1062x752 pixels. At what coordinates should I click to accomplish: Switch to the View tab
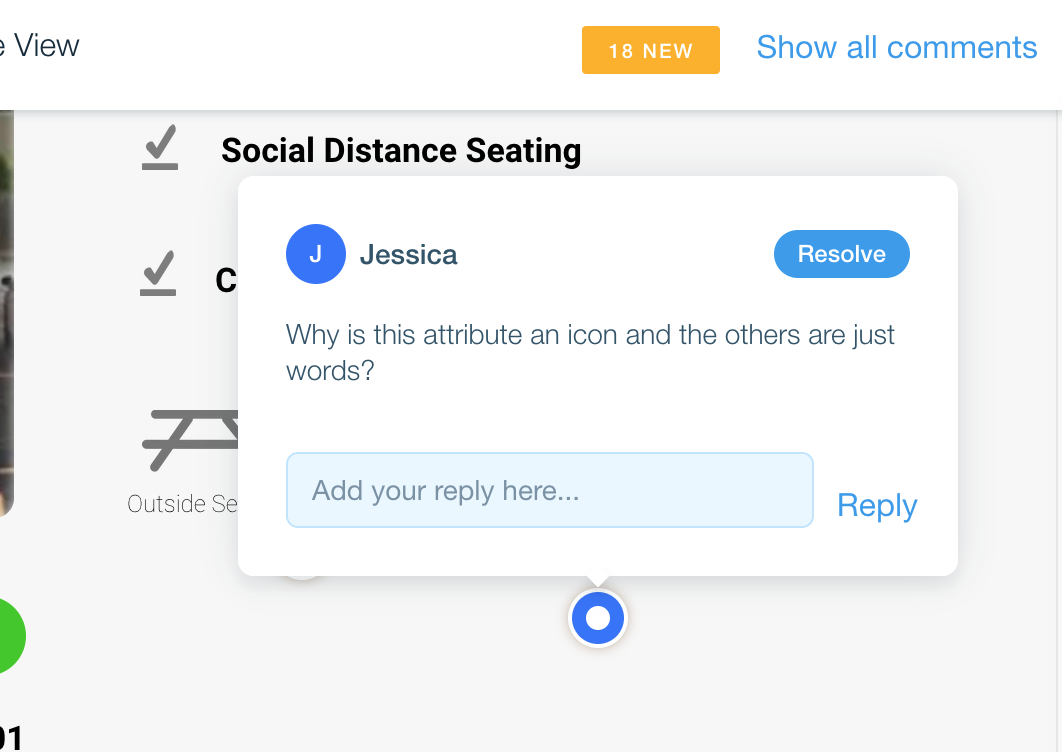[39, 46]
